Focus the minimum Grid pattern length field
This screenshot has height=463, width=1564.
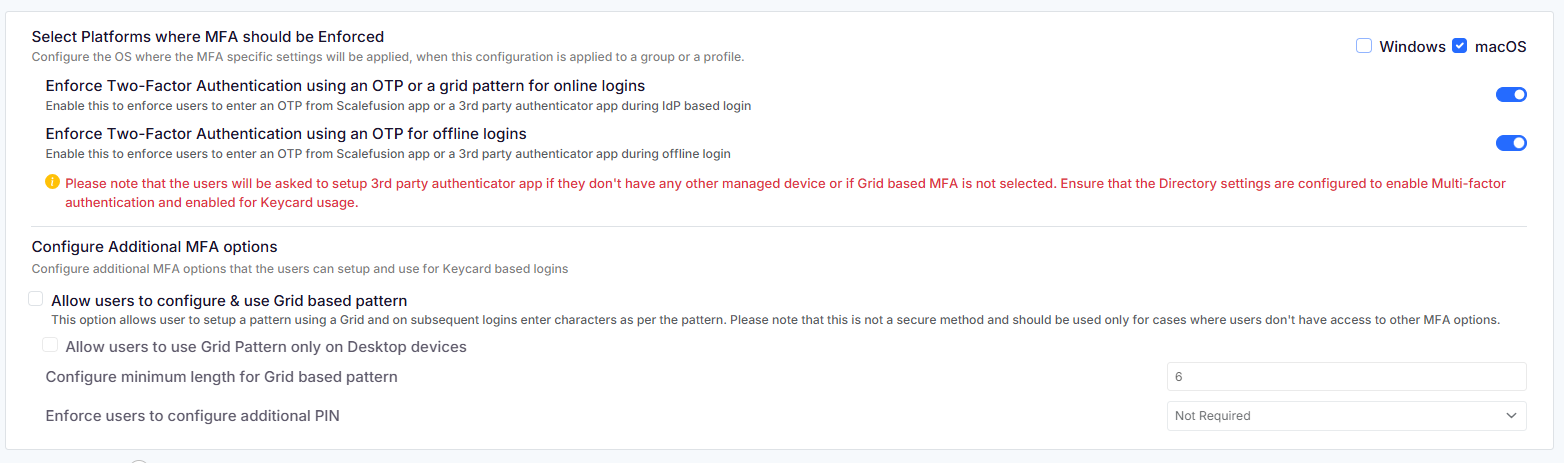[1346, 377]
